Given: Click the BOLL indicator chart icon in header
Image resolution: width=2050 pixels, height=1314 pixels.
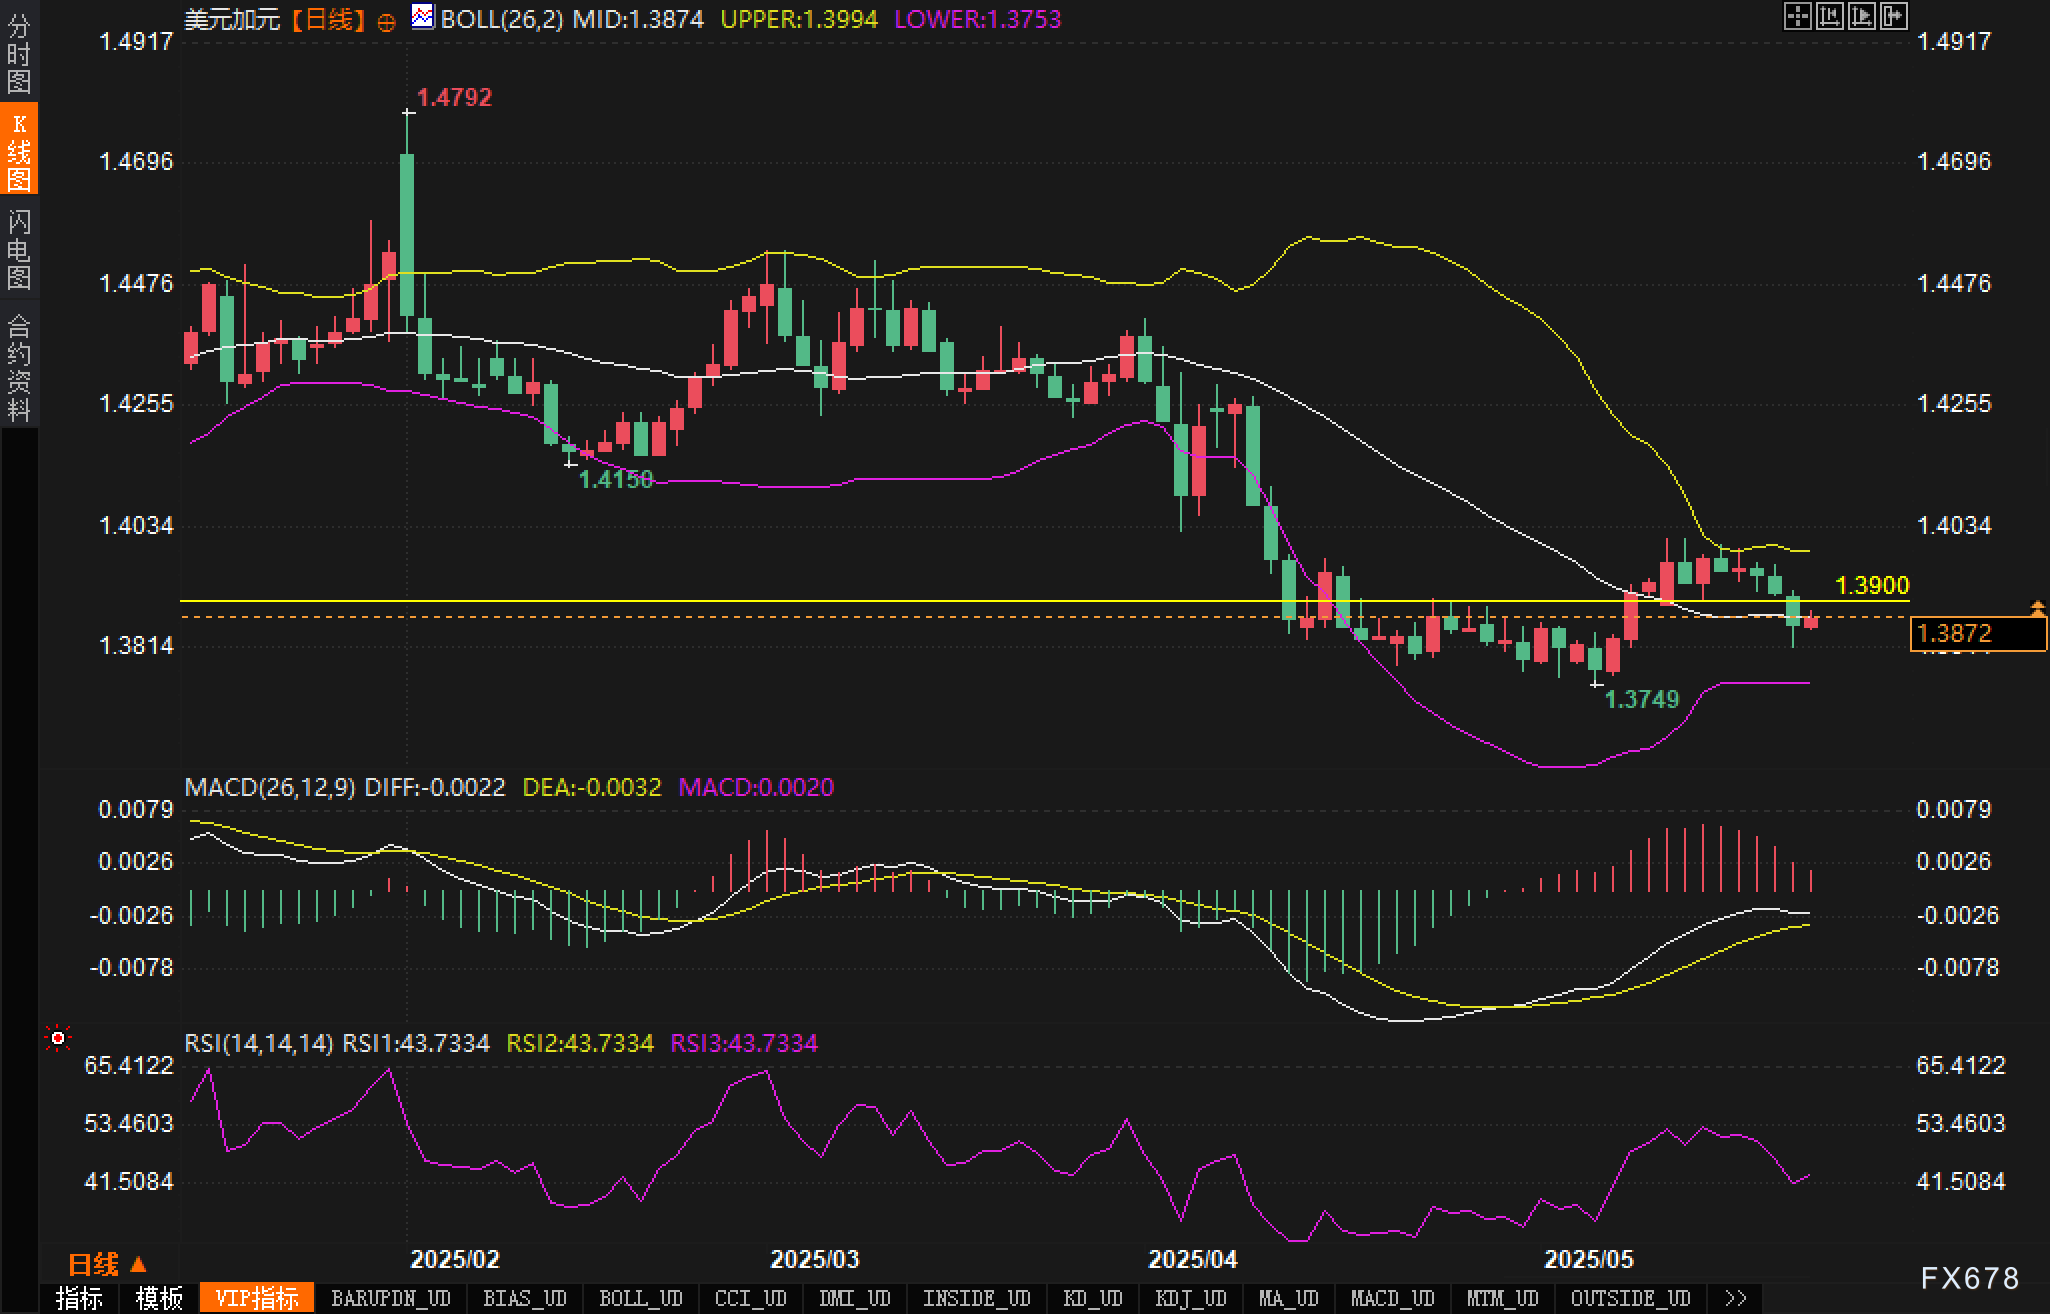Looking at the screenshot, I should tap(423, 17).
